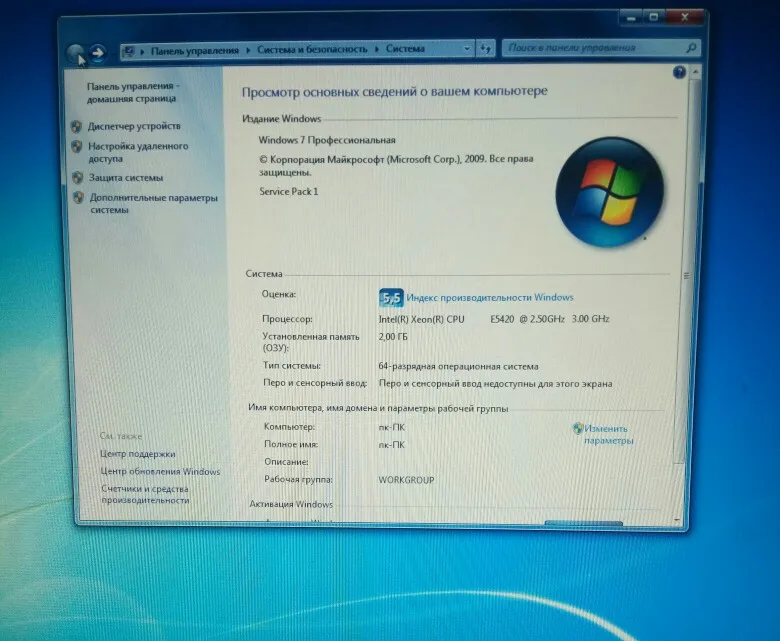This screenshot has width=780, height=641.
Task: Go to the Система и безопасность breadcrumb
Action: [x=312, y=49]
